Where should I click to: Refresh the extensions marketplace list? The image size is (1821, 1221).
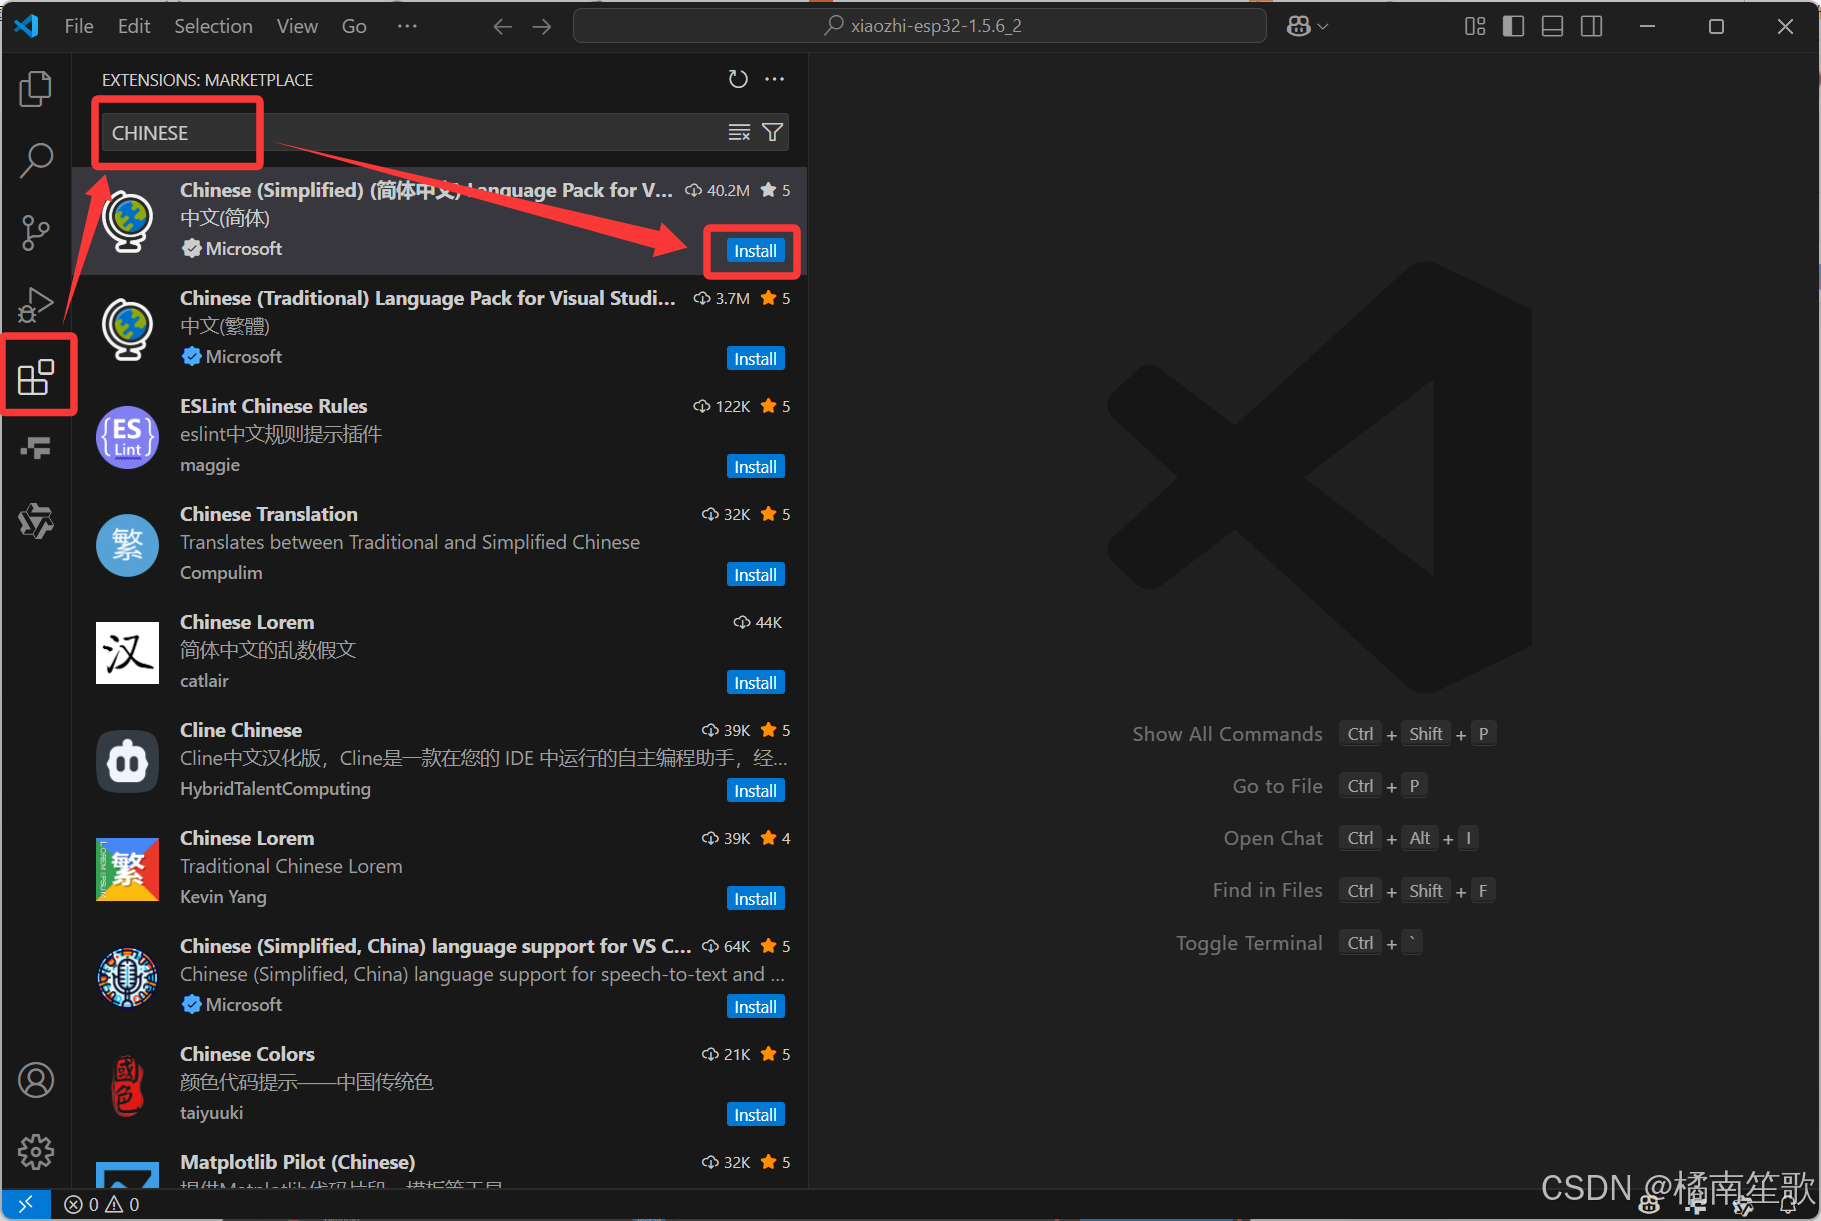coord(738,79)
